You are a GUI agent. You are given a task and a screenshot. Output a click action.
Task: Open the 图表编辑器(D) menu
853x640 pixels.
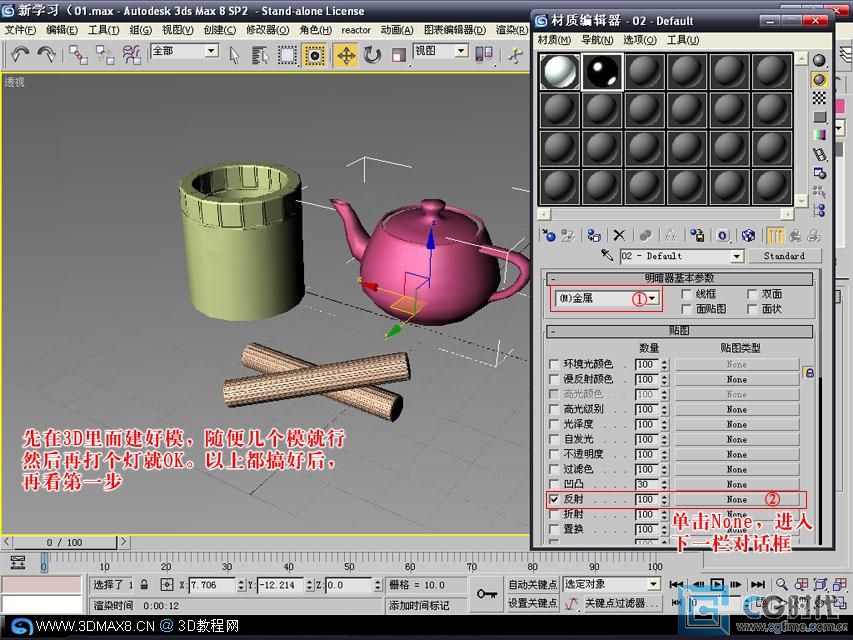455,30
